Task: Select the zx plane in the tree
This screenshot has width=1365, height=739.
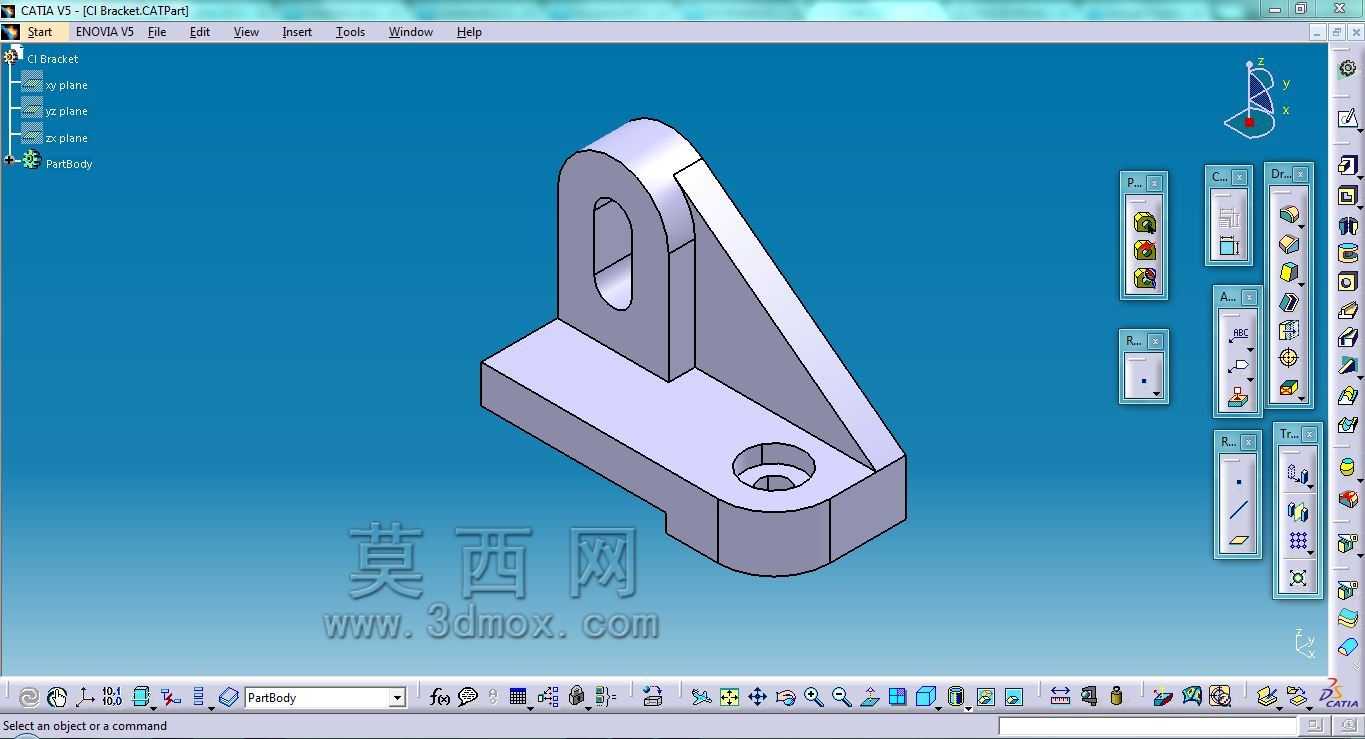Action: click(66, 138)
